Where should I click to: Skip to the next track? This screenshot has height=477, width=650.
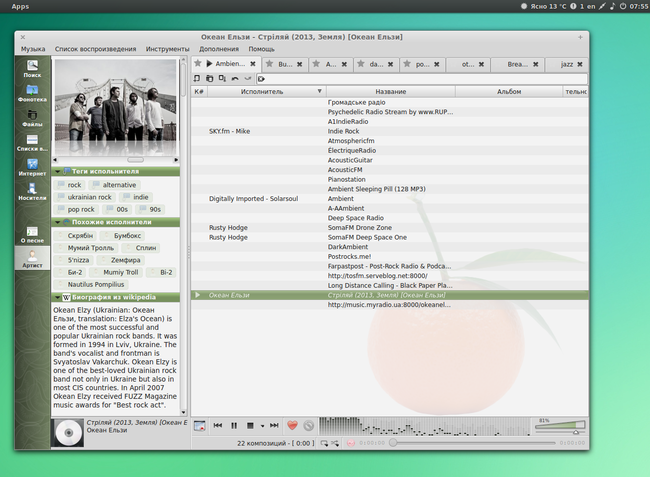pos(273,425)
